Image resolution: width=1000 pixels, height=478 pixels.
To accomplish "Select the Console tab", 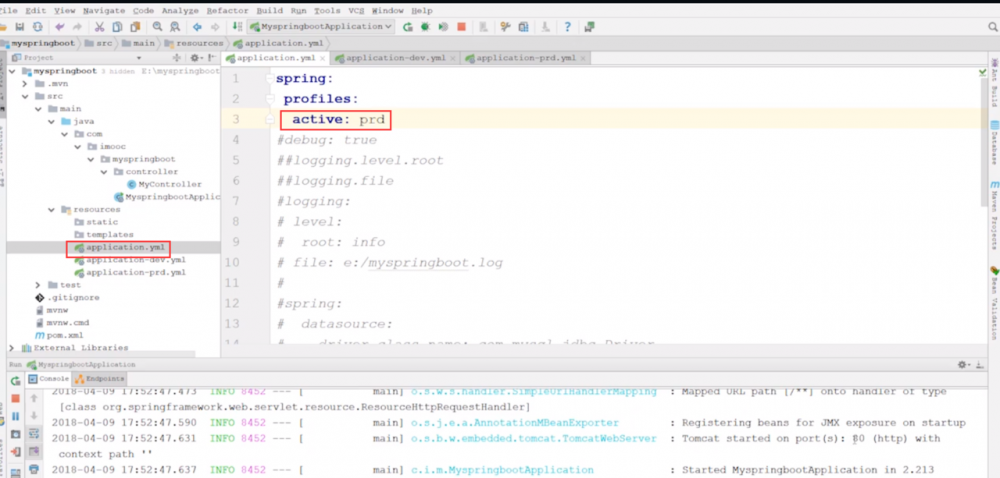I will tap(50, 379).
